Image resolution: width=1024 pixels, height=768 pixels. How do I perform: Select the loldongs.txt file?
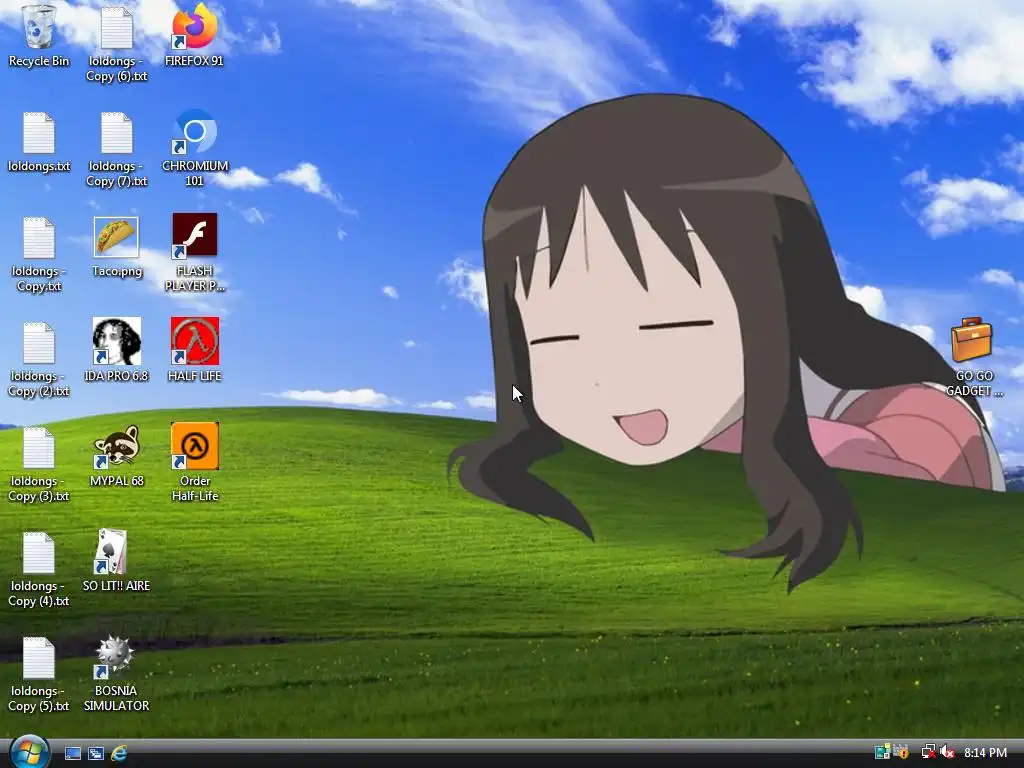pos(39,142)
